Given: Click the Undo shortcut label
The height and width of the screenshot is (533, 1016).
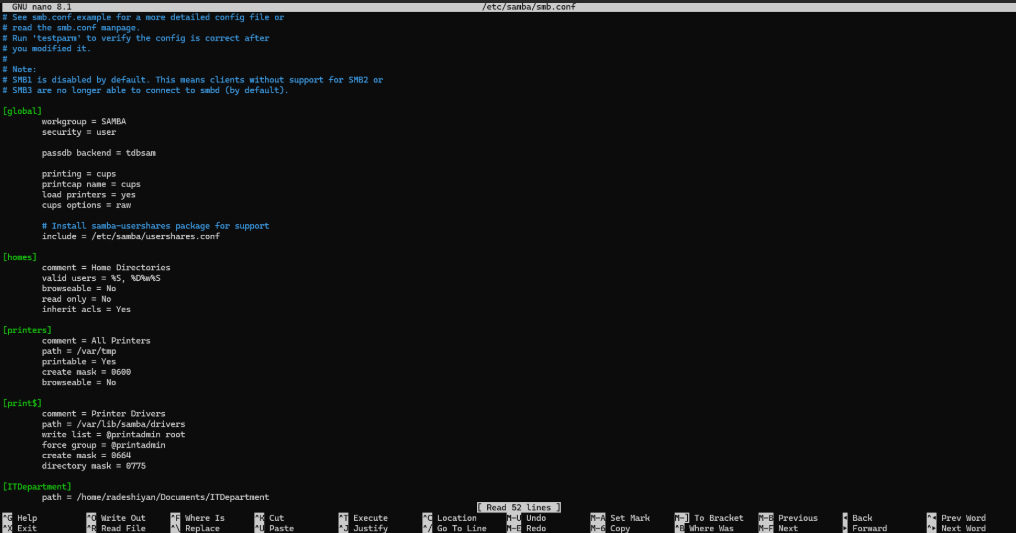Looking at the screenshot, I should (x=535, y=518).
